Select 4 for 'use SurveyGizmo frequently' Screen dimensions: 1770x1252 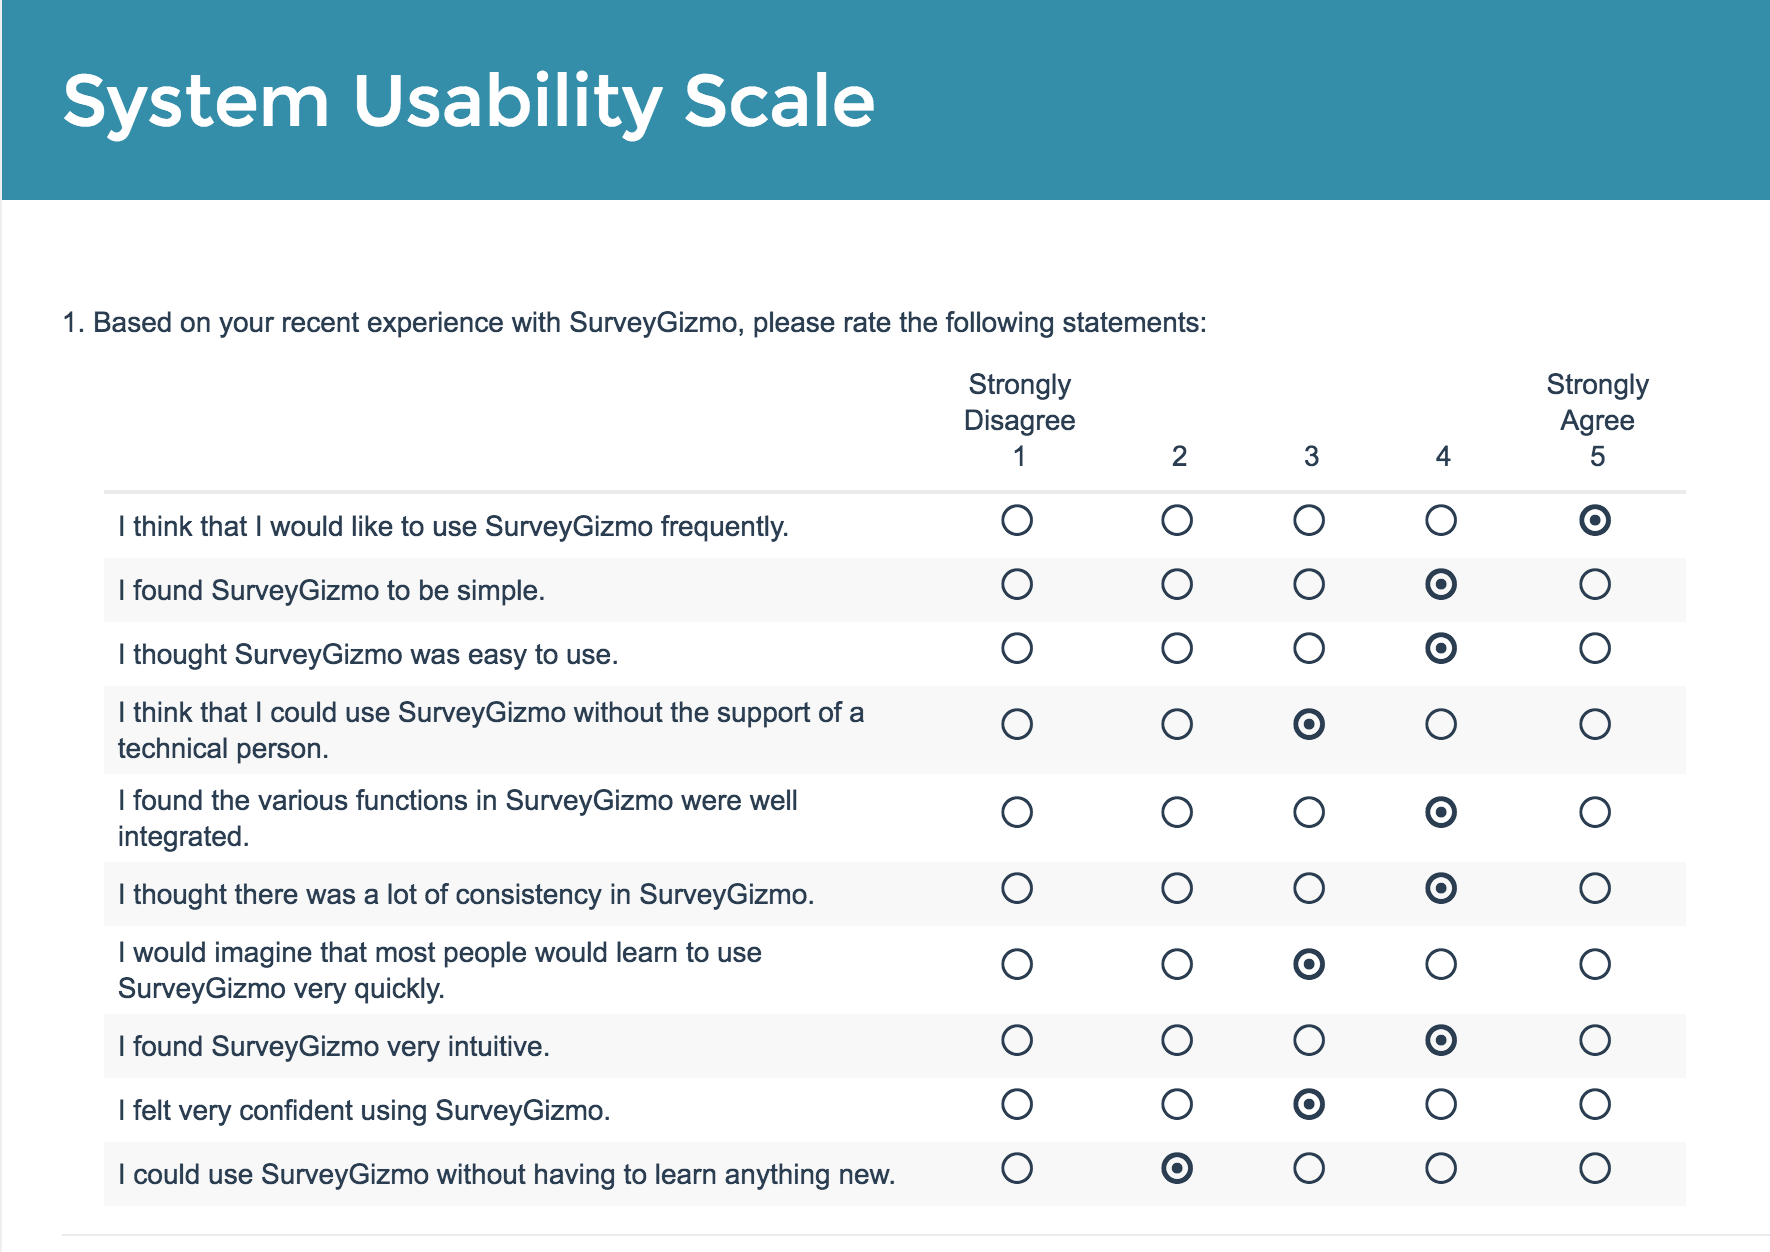tap(1441, 520)
